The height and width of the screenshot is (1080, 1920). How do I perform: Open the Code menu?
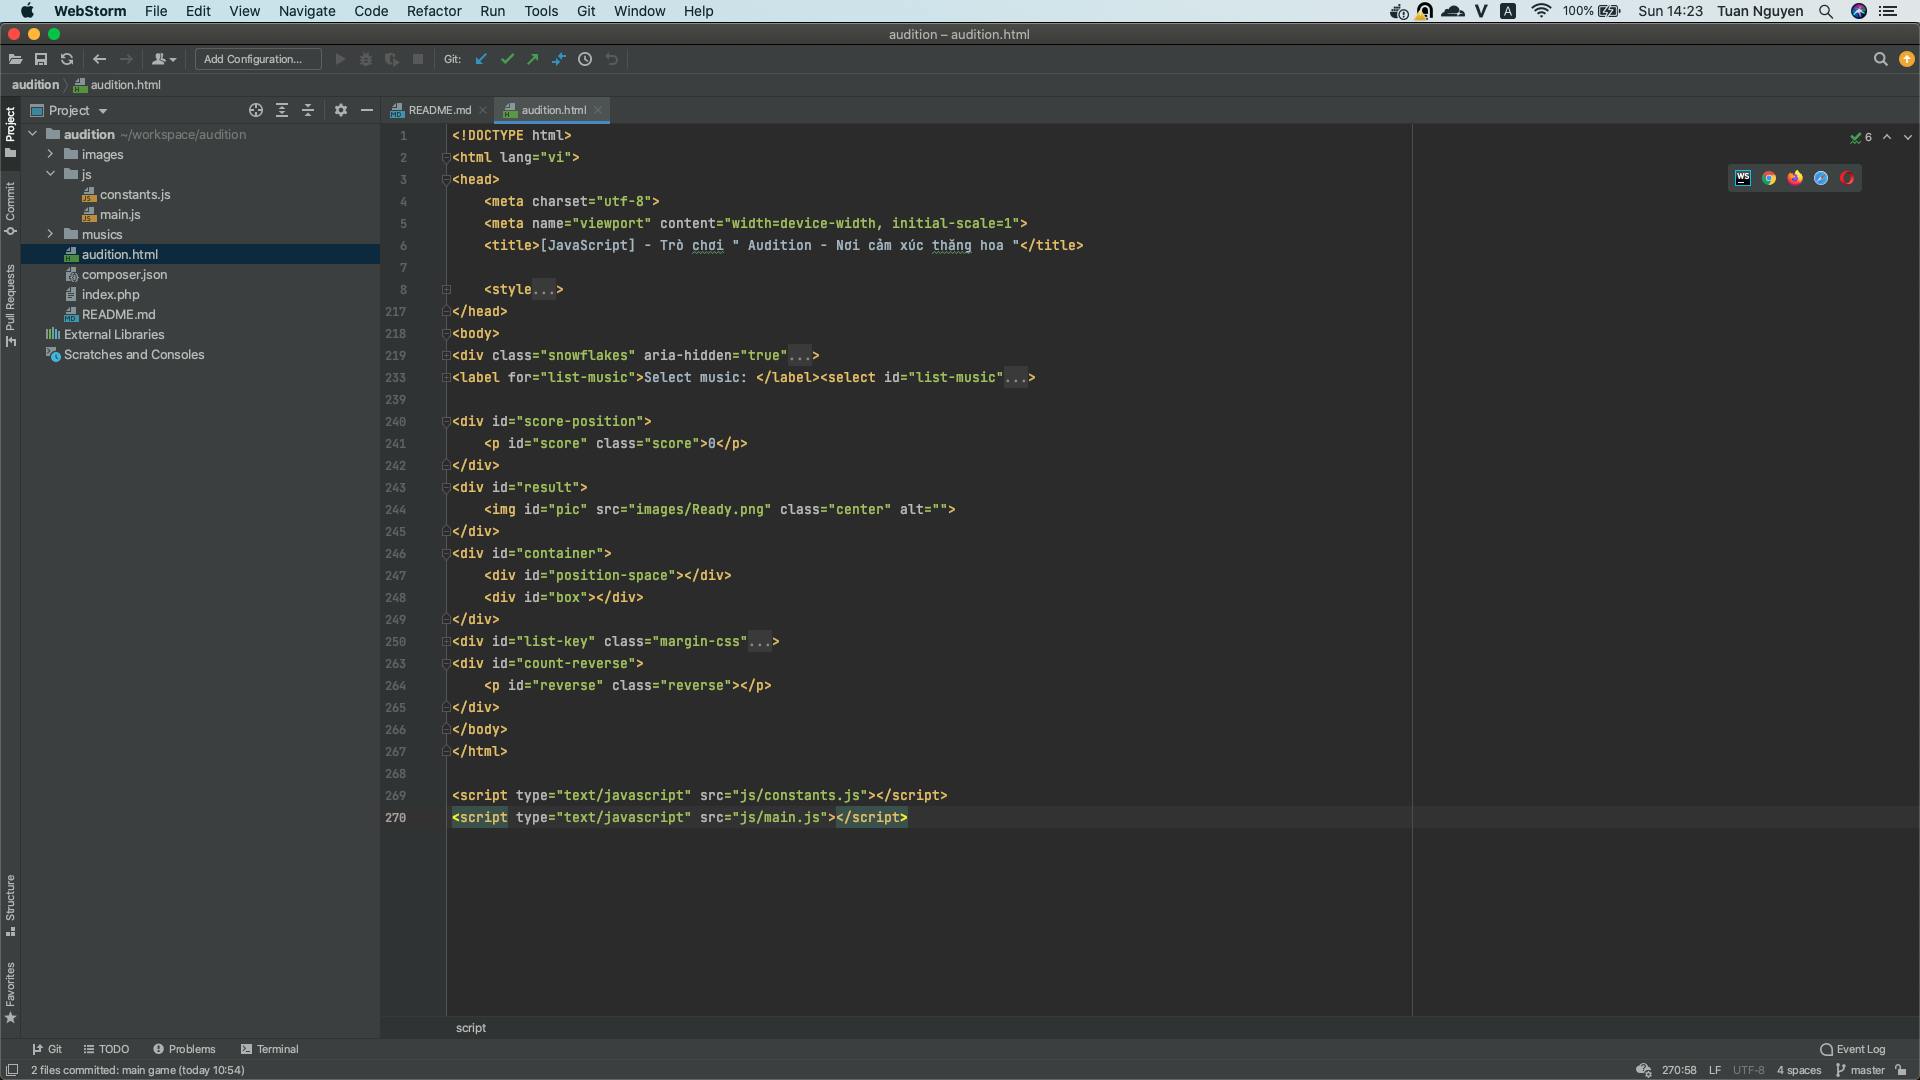click(371, 11)
